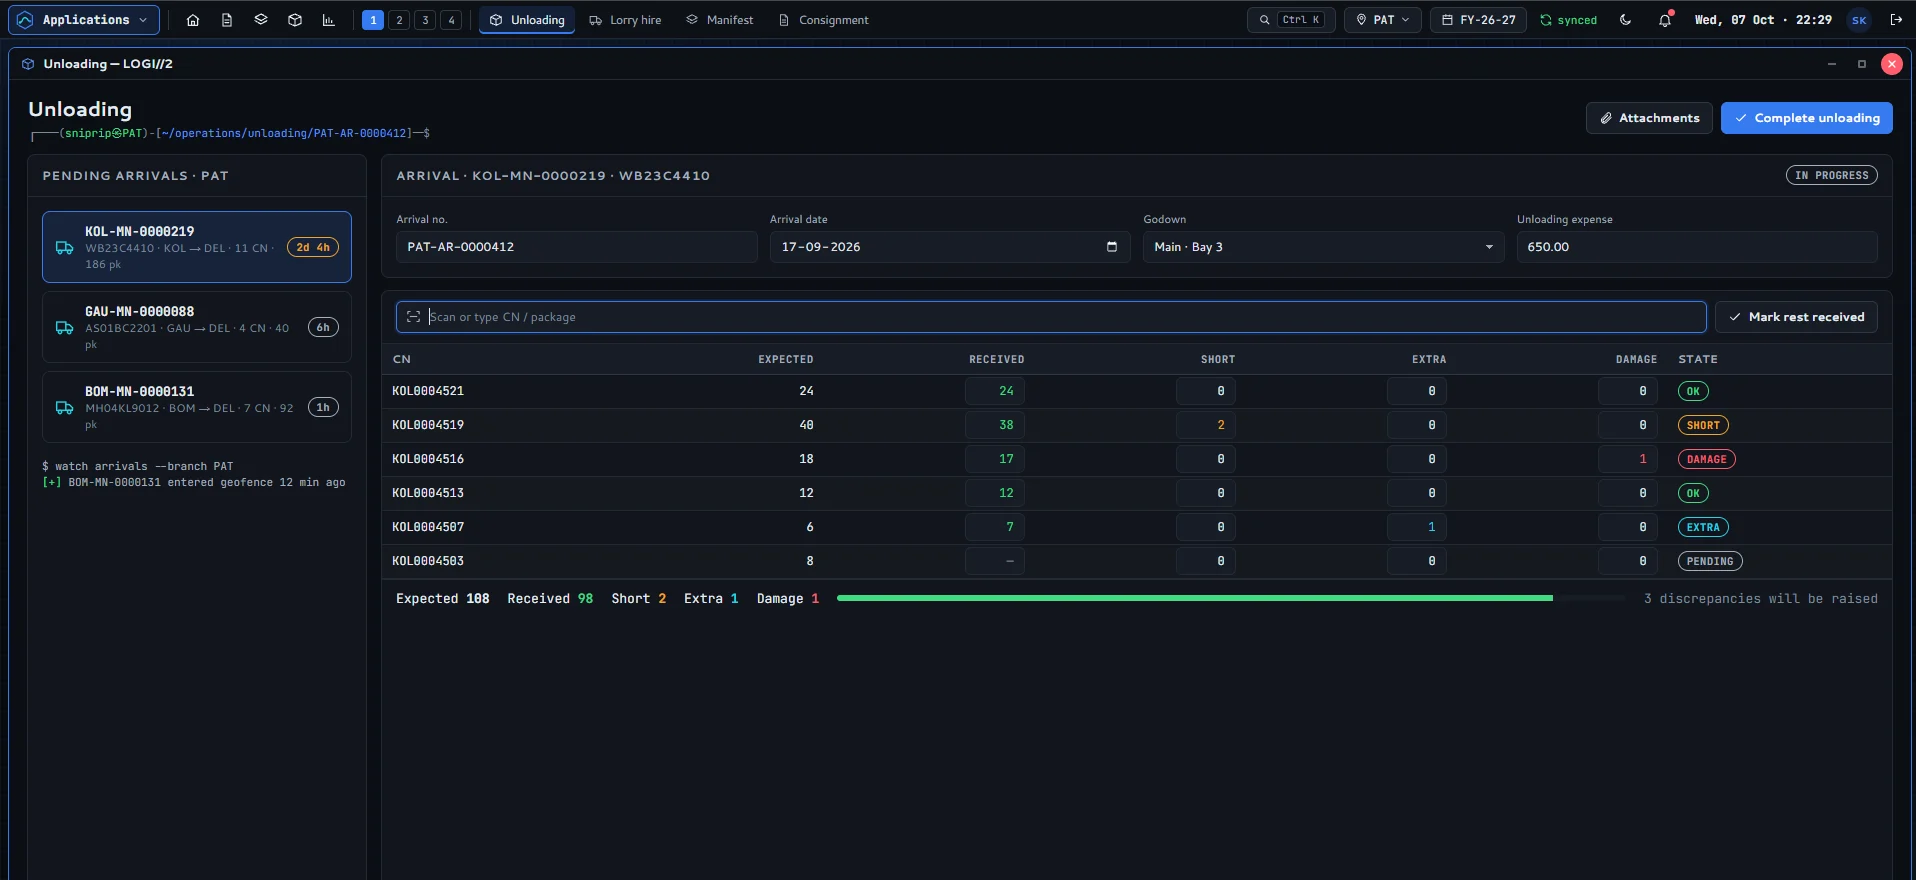1916x880 pixels.
Task: Edit Received quantity for KOL0004521
Action: coord(995,391)
